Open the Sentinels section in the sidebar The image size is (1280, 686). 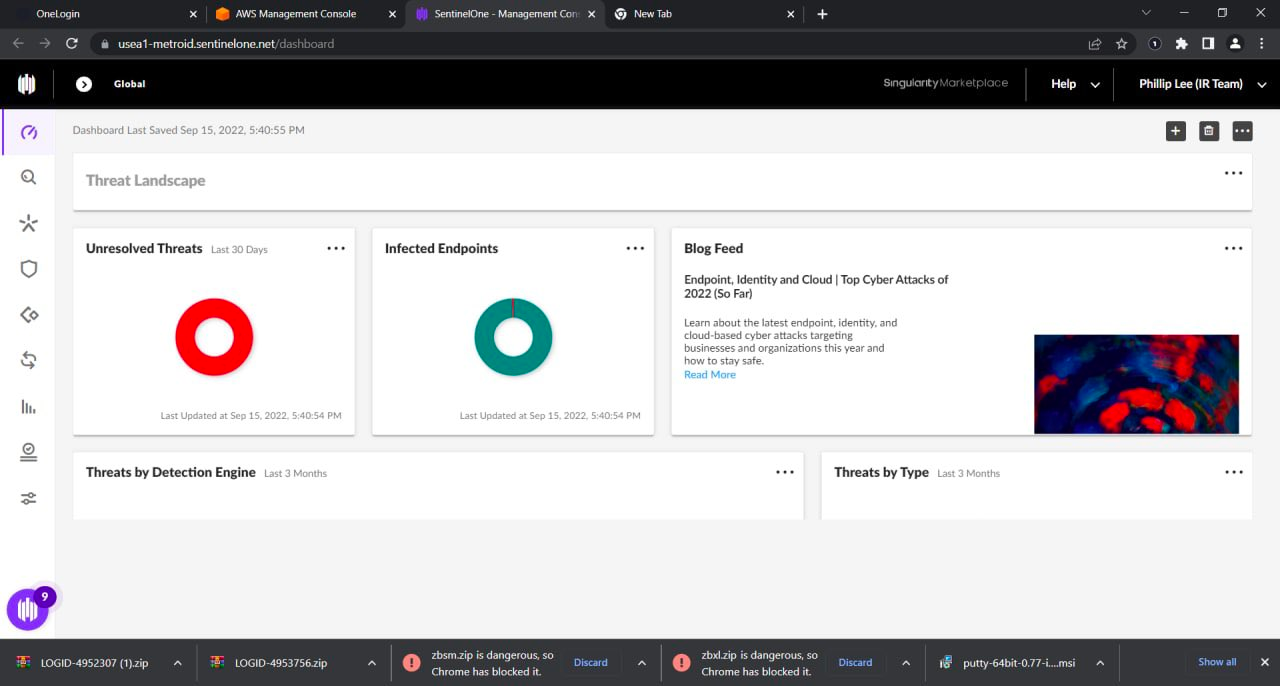click(x=28, y=223)
